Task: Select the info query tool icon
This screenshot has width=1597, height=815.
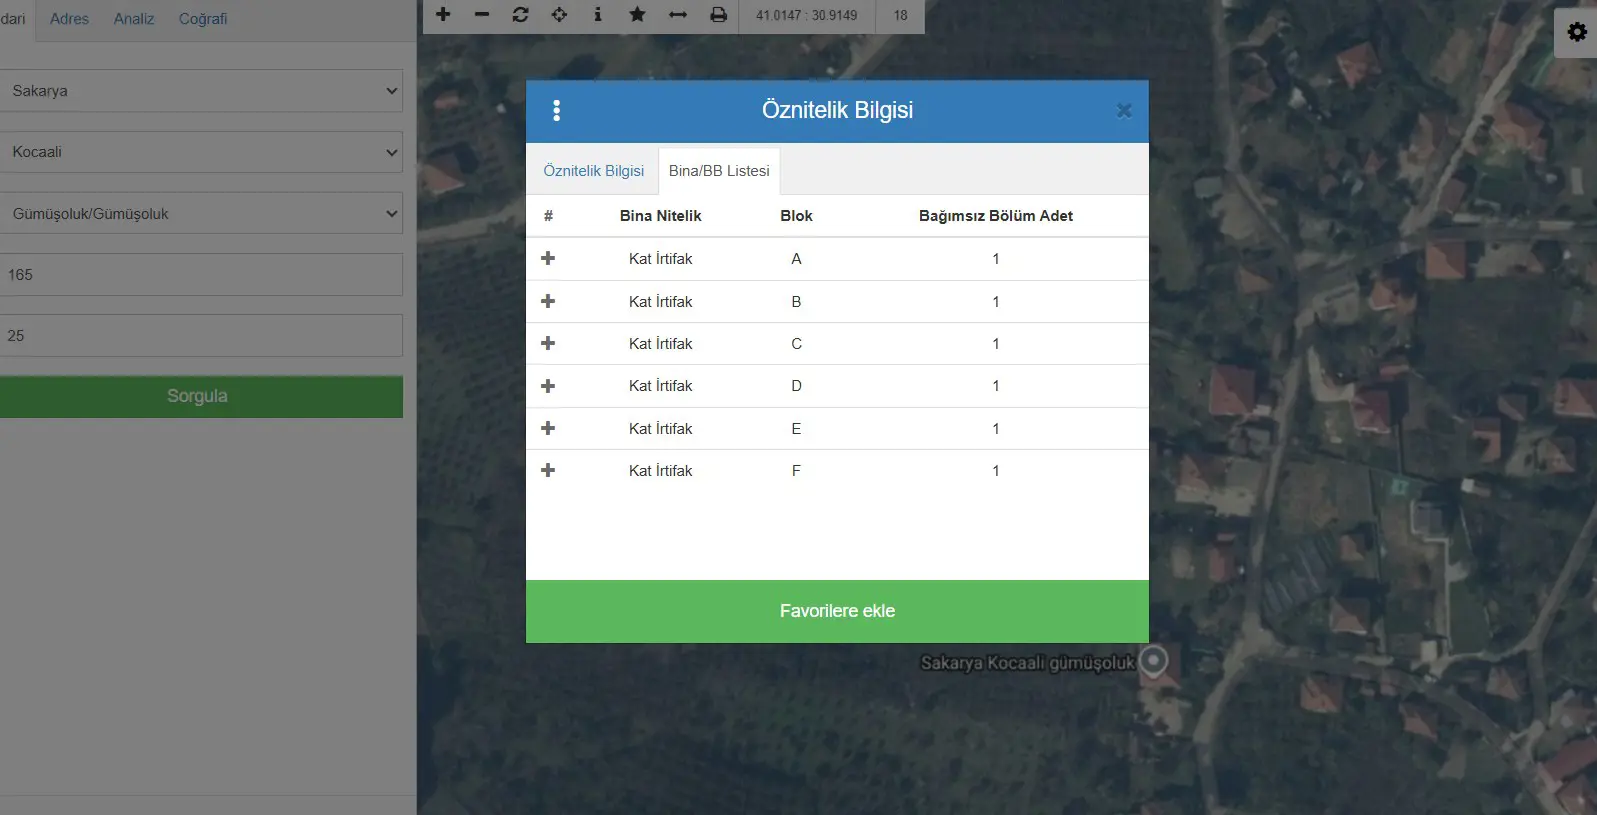Action: (598, 15)
